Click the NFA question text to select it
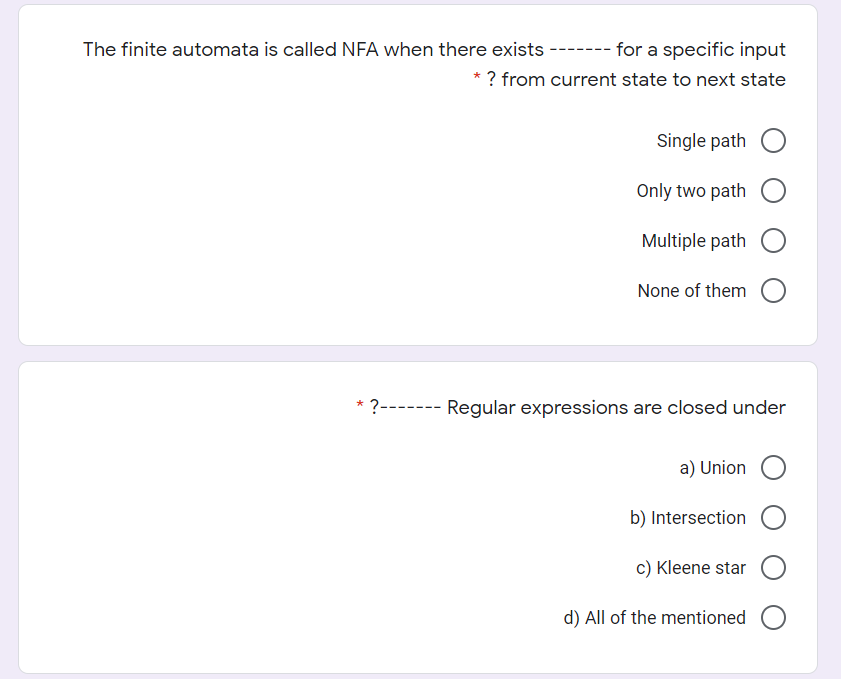The width and height of the screenshot is (841, 679). 435,49
